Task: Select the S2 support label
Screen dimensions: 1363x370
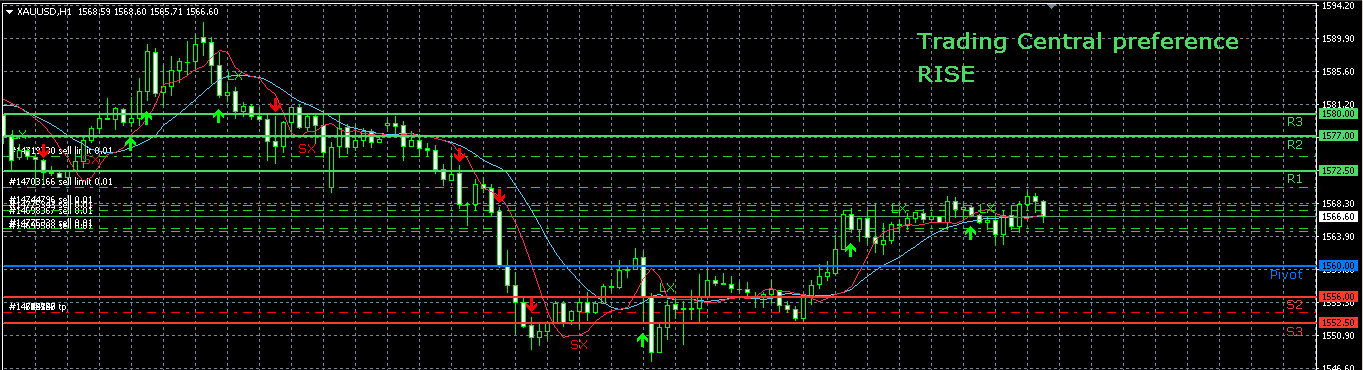Action: (1294, 303)
